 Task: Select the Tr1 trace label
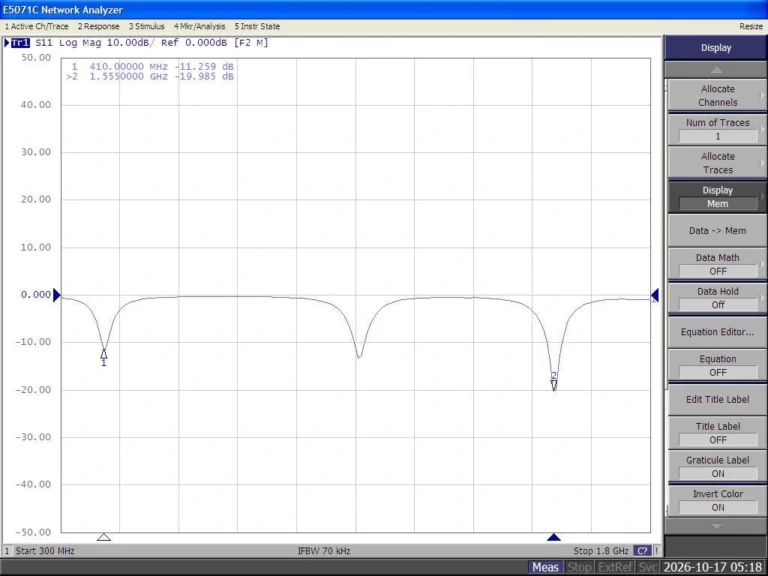20,43
